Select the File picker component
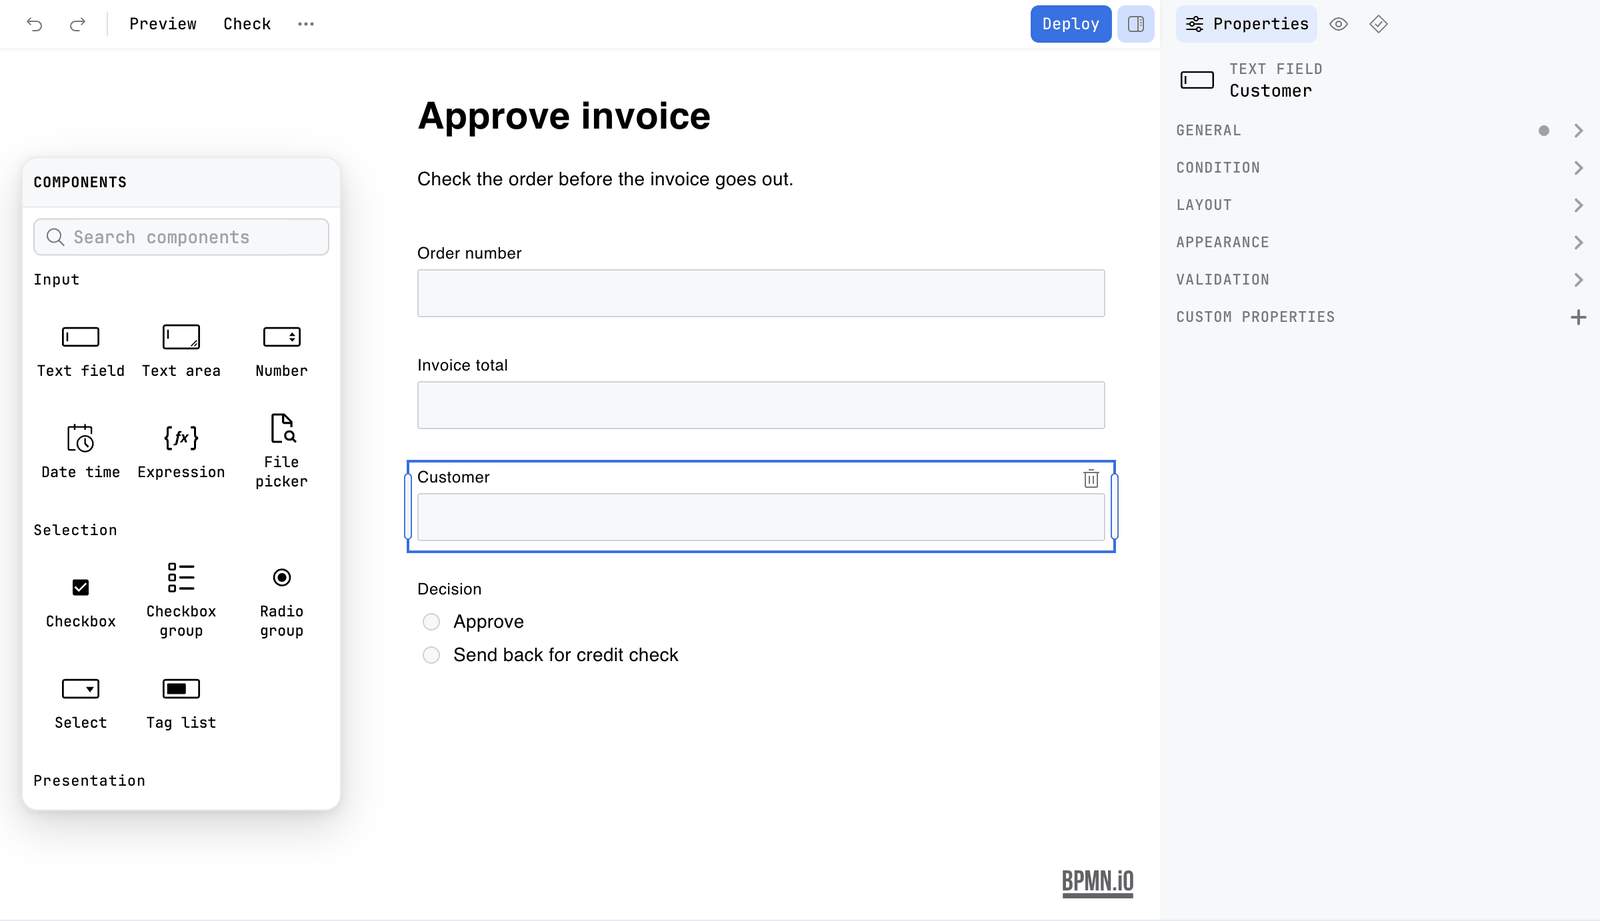 (282, 451)
